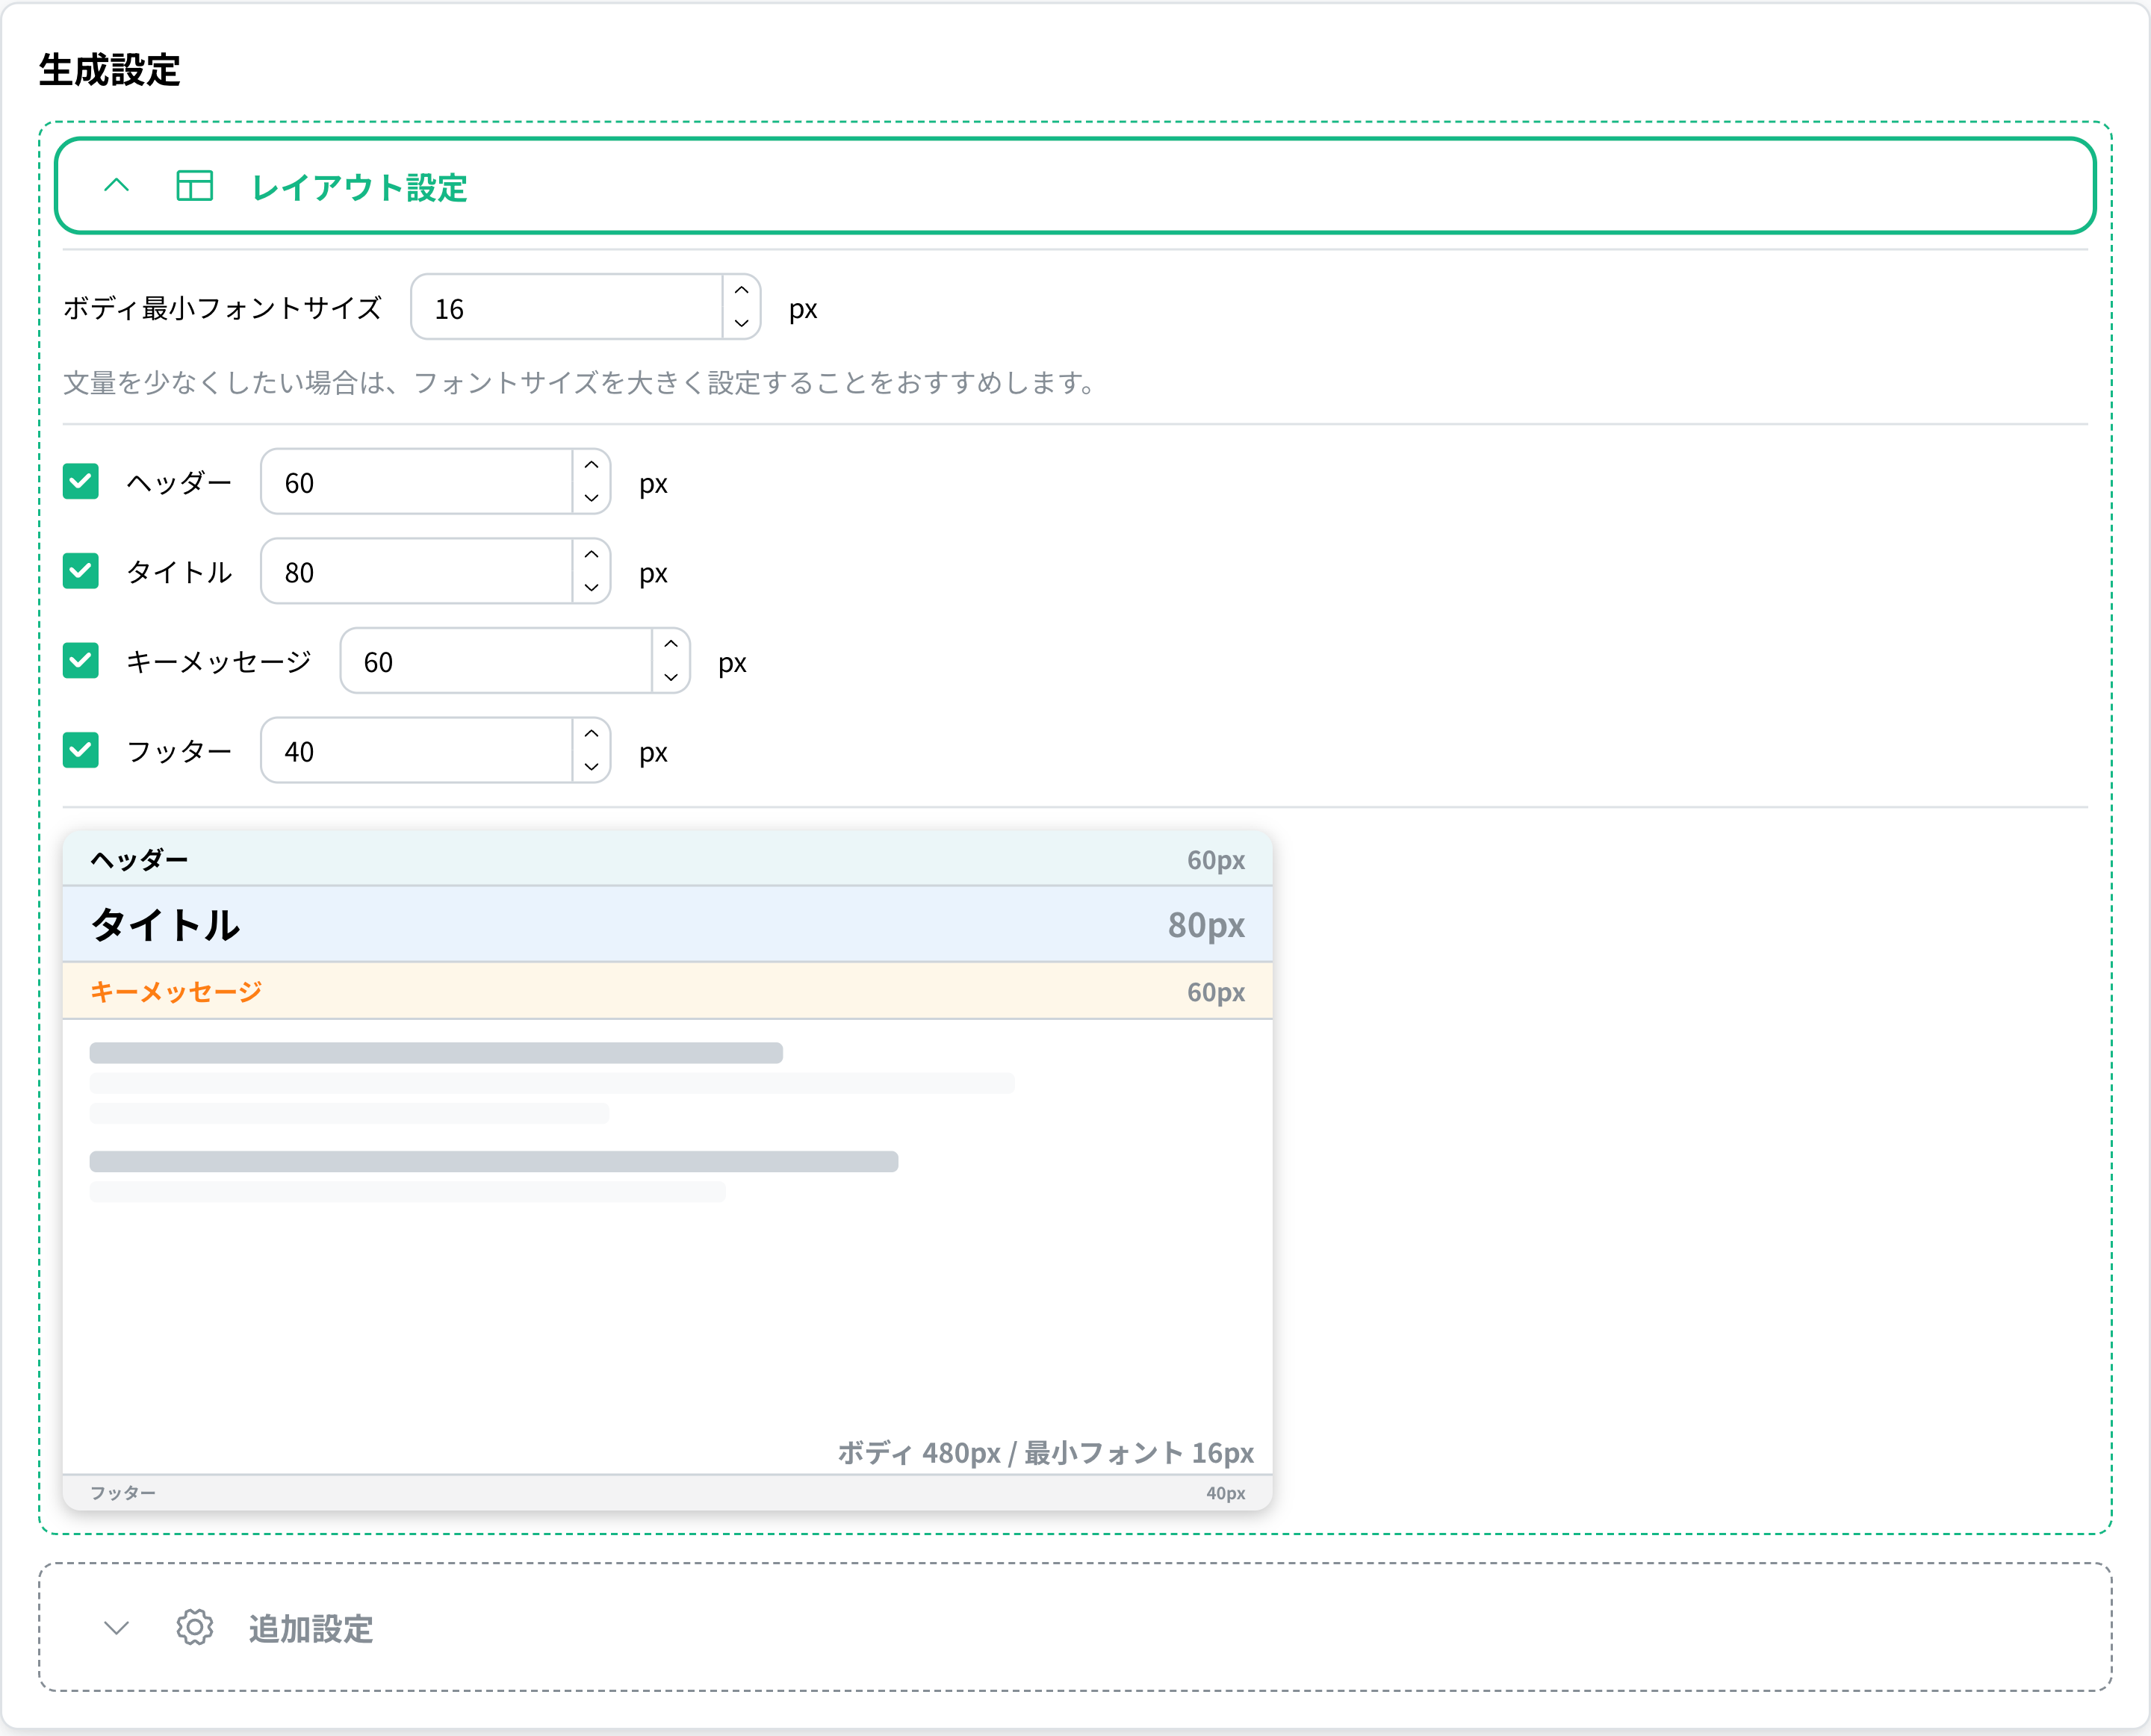Collapse レイアウト設定 section with the chevron
This screenshot has width=2151, height=1736.
click(x=116, y=186)
